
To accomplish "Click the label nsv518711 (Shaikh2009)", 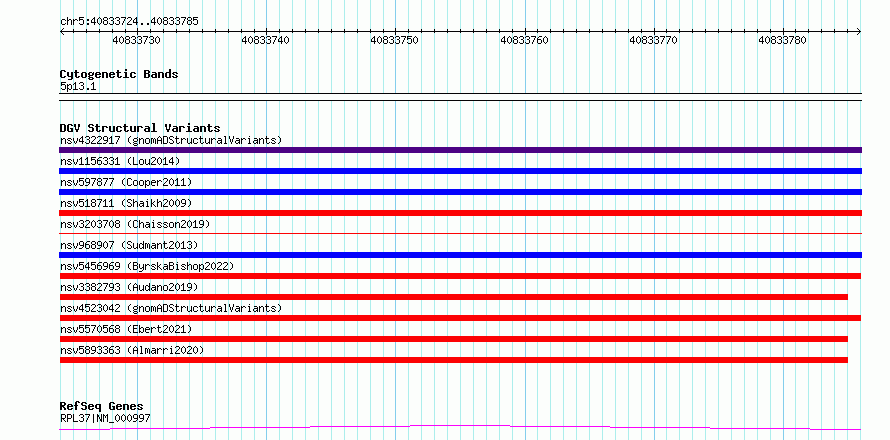I will [x=126, y=203].
